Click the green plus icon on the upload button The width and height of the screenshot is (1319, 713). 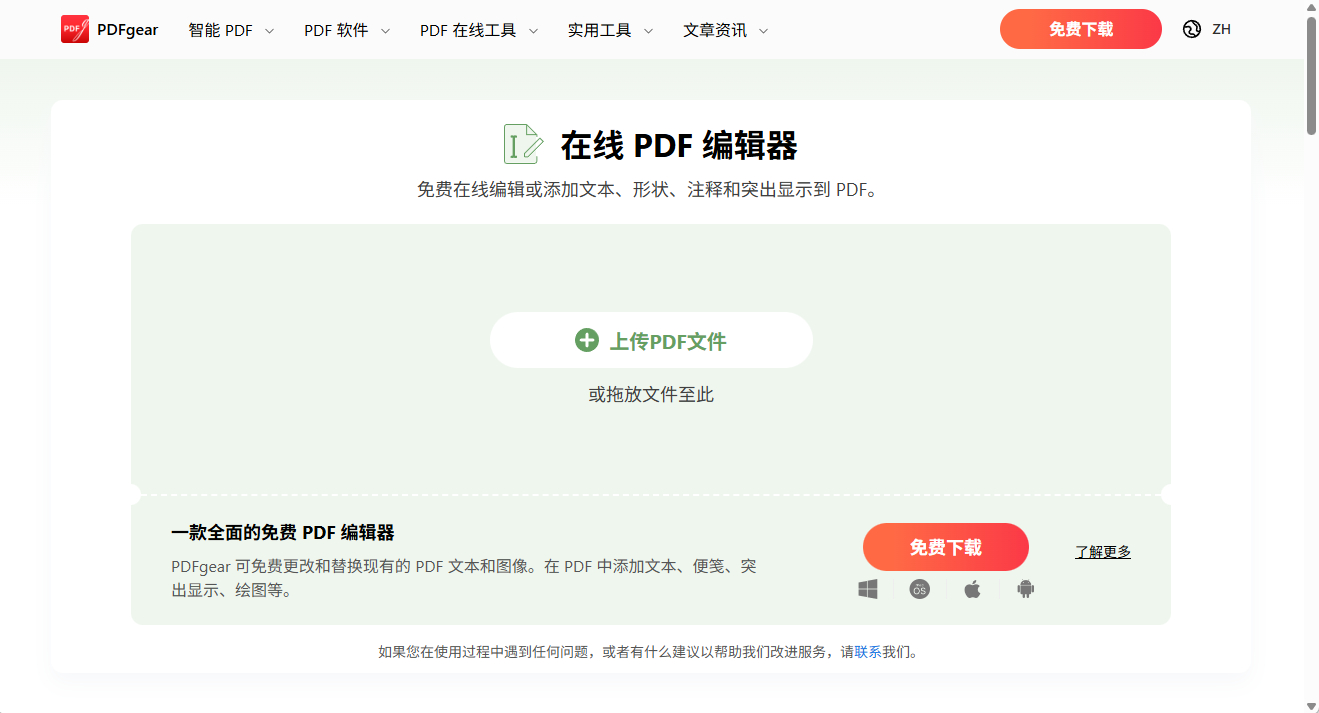pyautogui.click(x=586, y=340)
